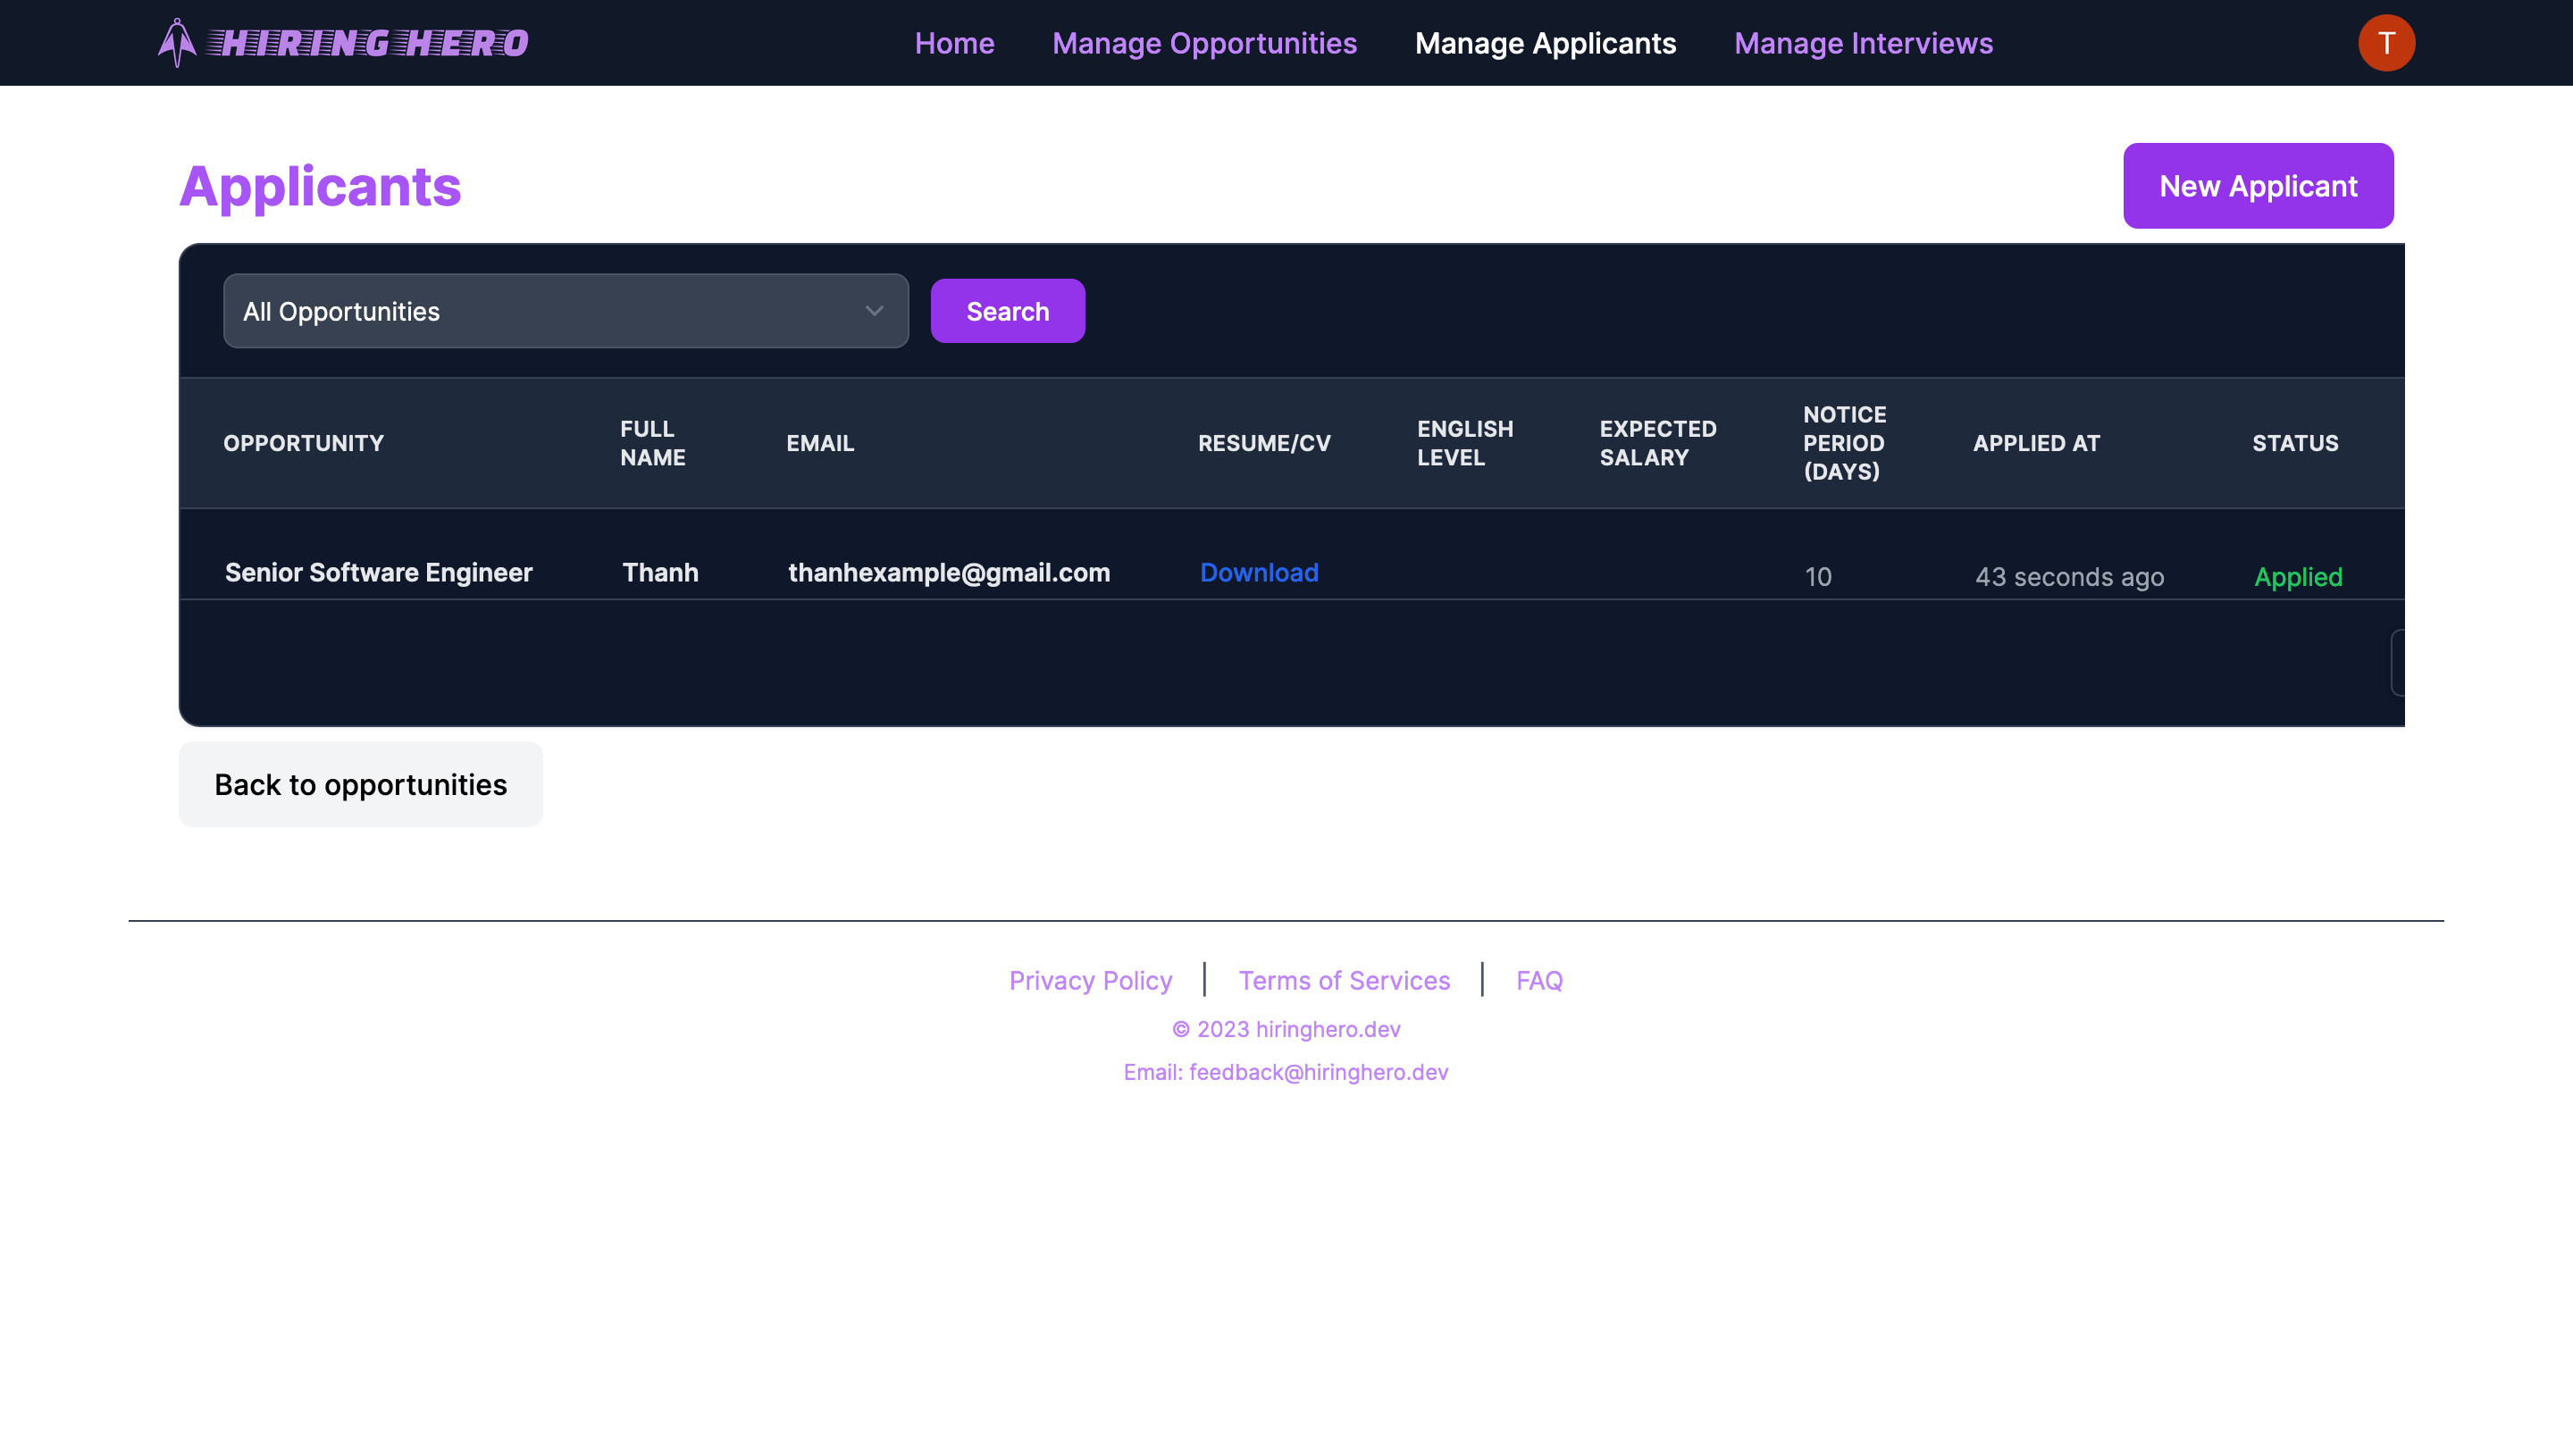This screenshot has width=2573, height=1456.
Task: Click the HiringHero rocket logo
Action: click(x=343, y=43)
